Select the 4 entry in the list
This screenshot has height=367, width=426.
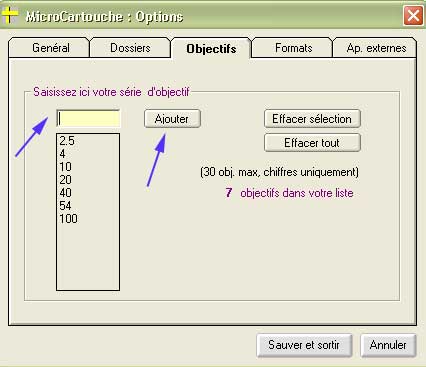[88, 154]
